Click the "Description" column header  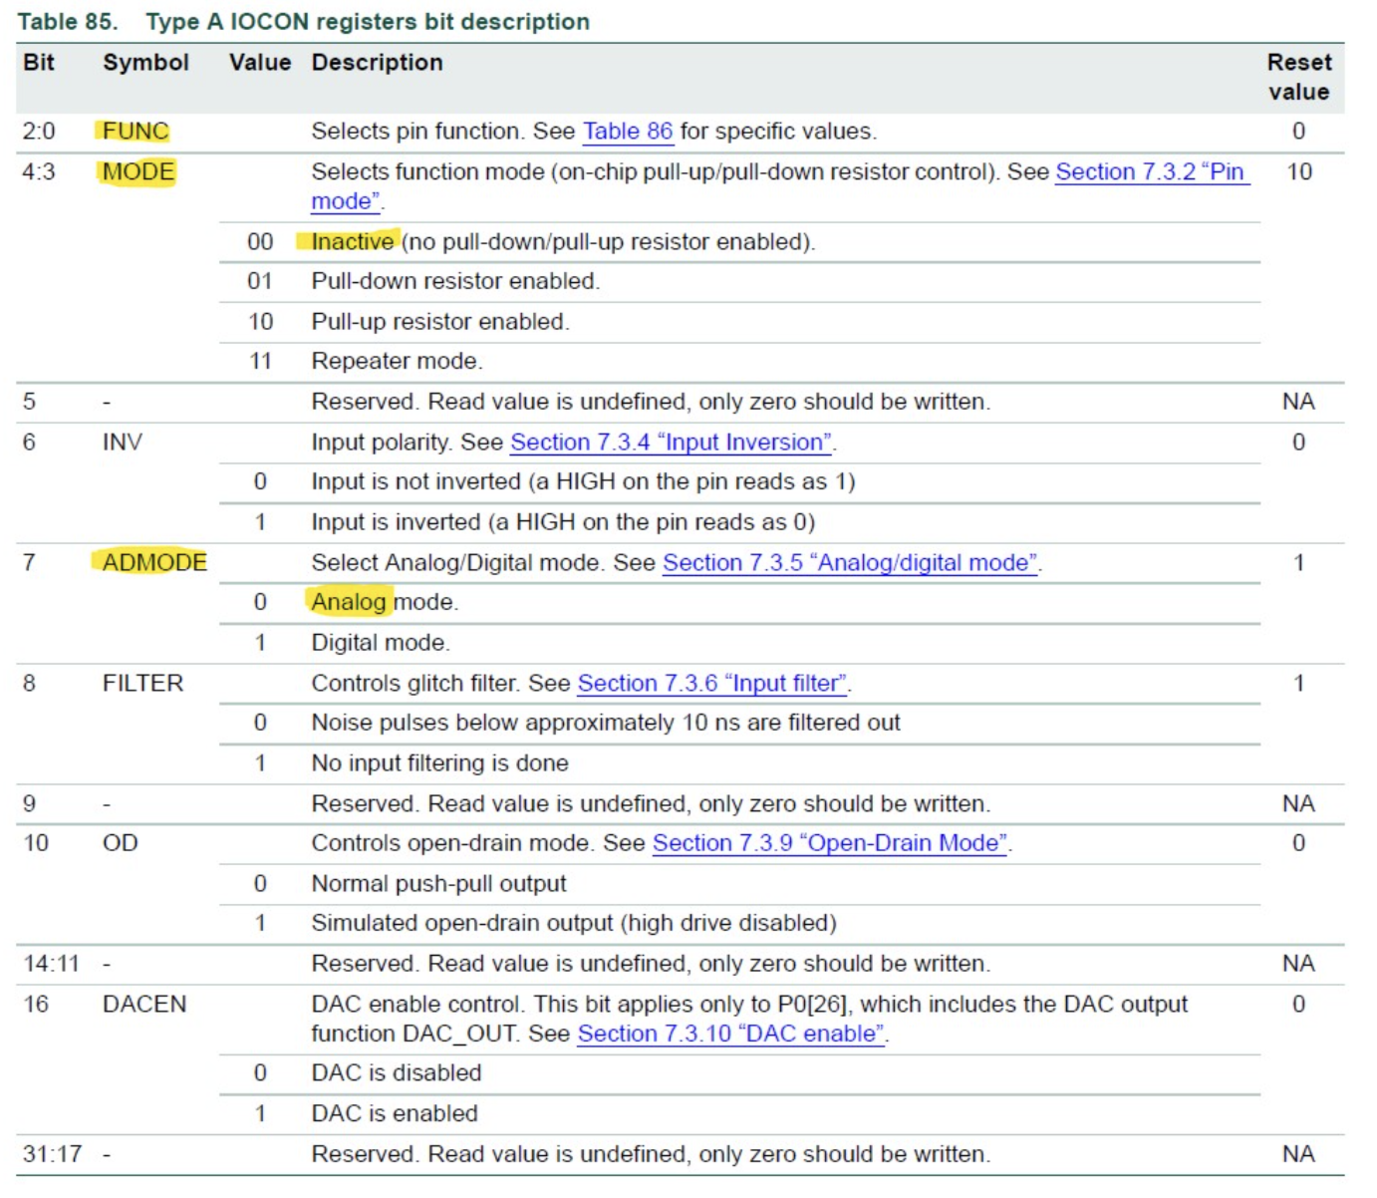[x=376, y=63]
